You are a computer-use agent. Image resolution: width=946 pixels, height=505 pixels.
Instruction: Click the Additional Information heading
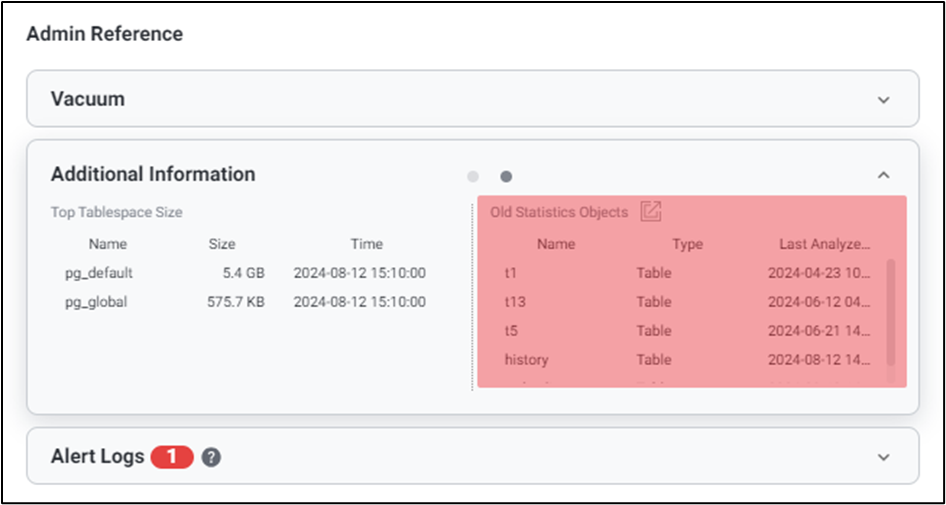(x=153, y=174)
